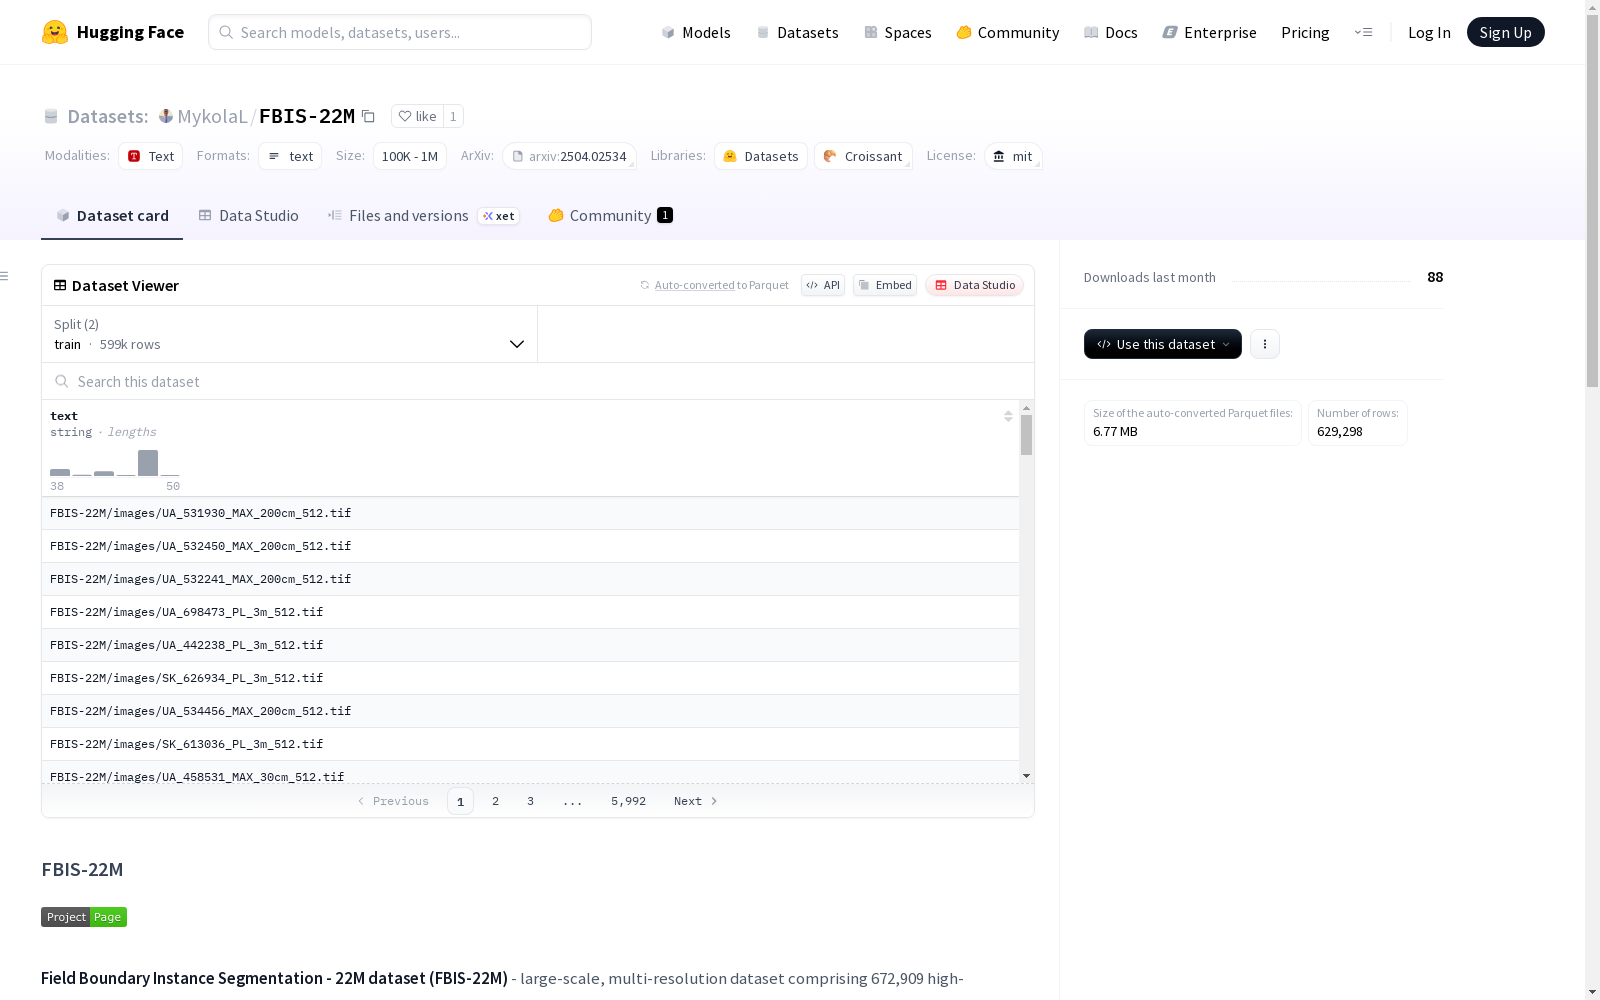This screenshot has height=1000, width=1600.
Task: Open the left sidebar toggle icon
Action: coord(5,276)
